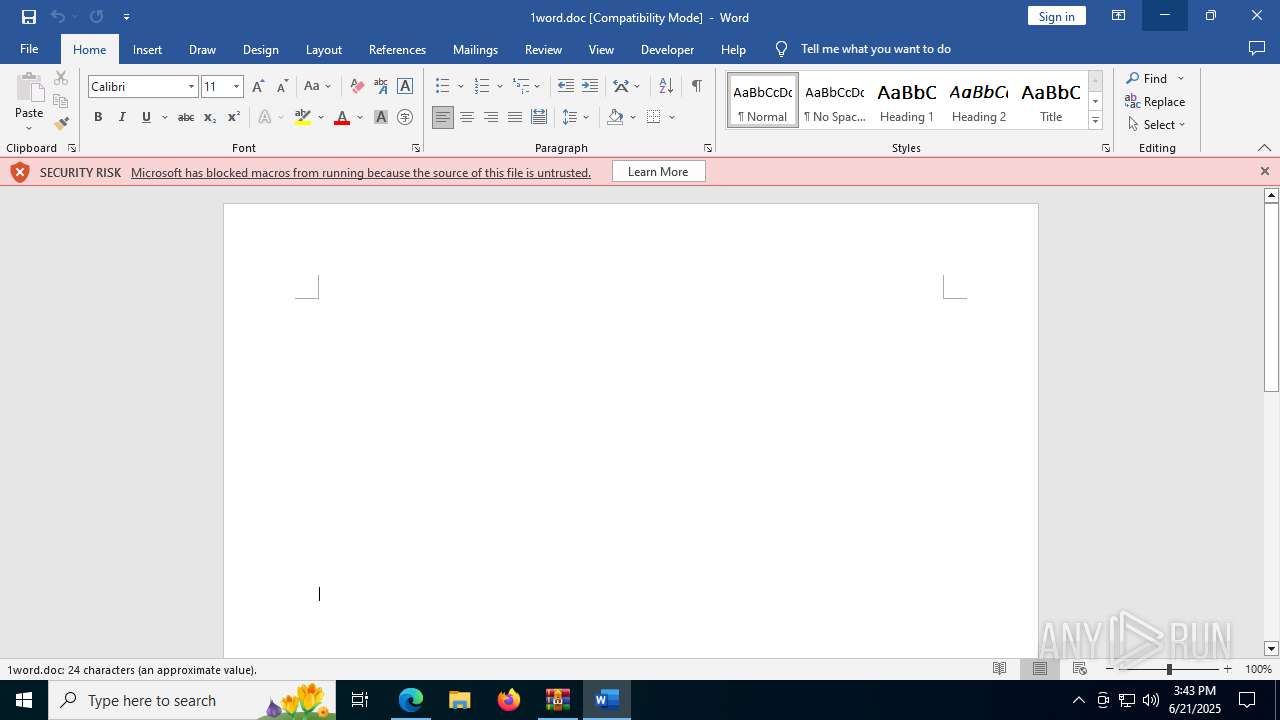Toggle Italic formatting

click(122, 117)
